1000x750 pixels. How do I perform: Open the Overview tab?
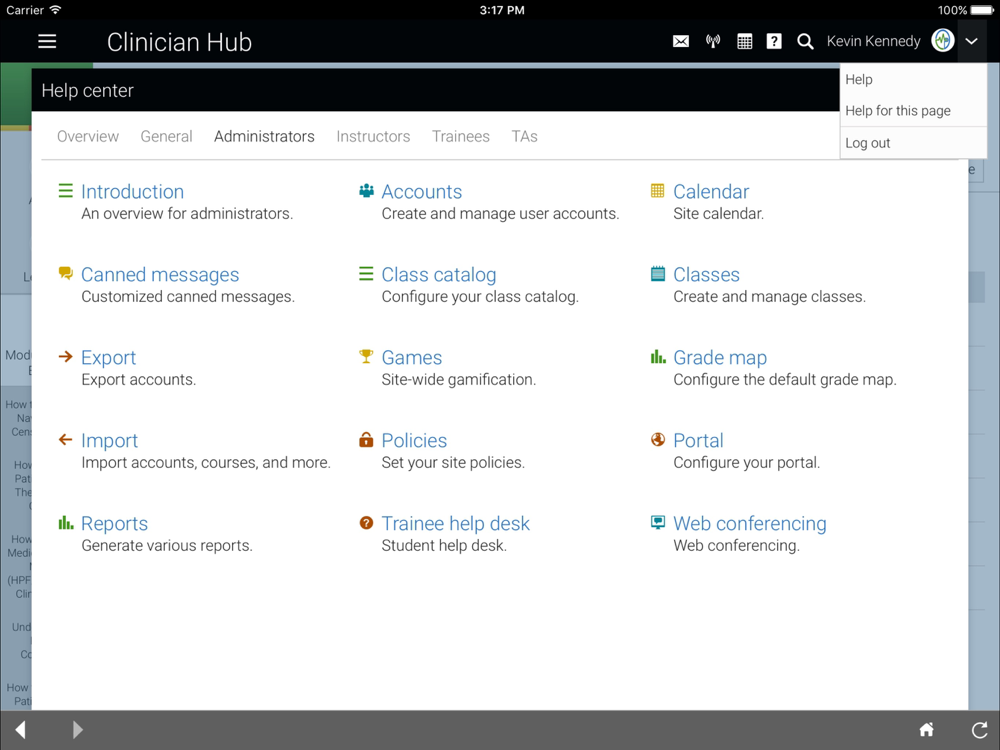(x=88, y=136)
